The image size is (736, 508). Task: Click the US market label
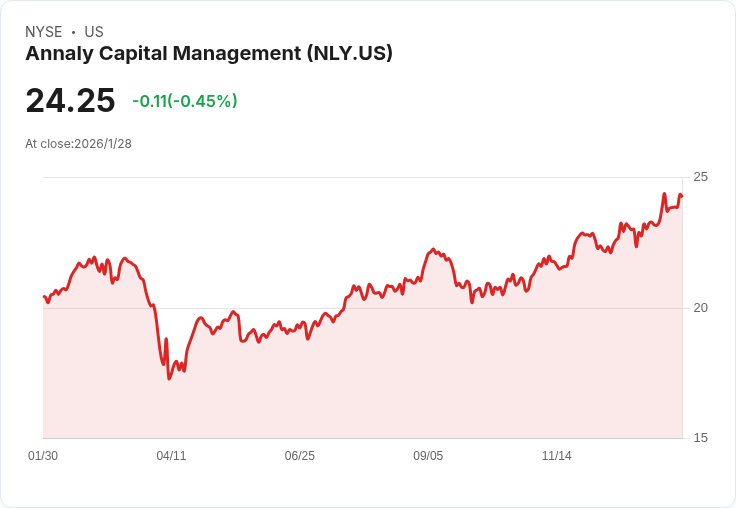pyautogui.click(x=94, y=32)
